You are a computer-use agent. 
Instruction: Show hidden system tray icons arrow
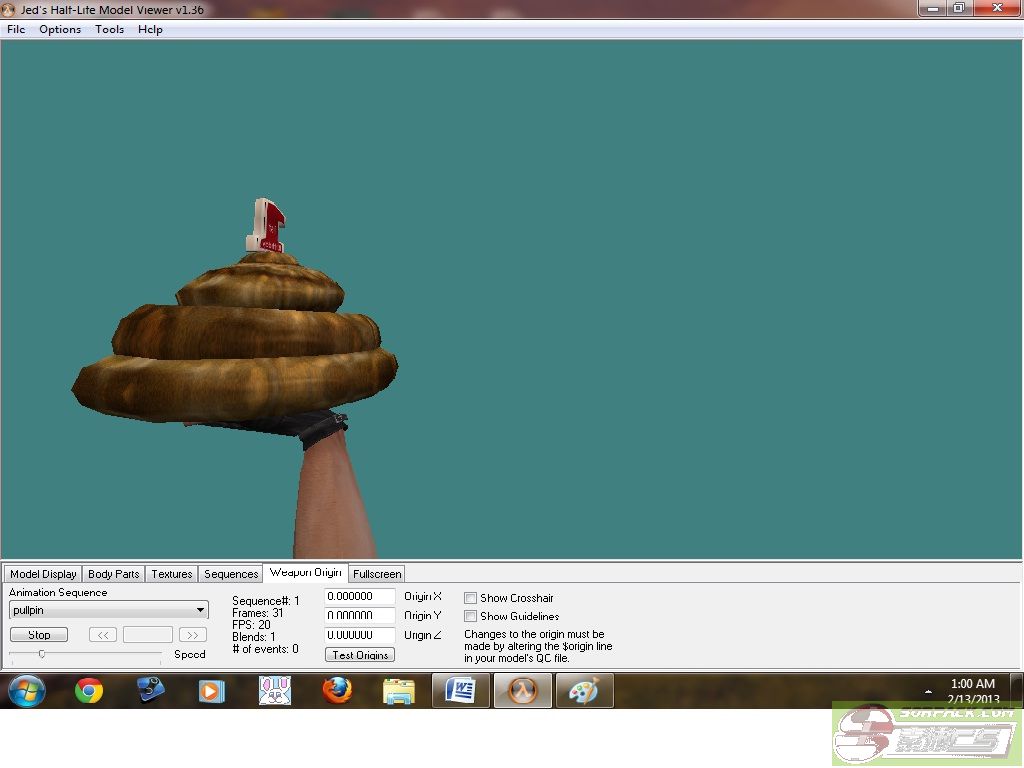[928, 691]
